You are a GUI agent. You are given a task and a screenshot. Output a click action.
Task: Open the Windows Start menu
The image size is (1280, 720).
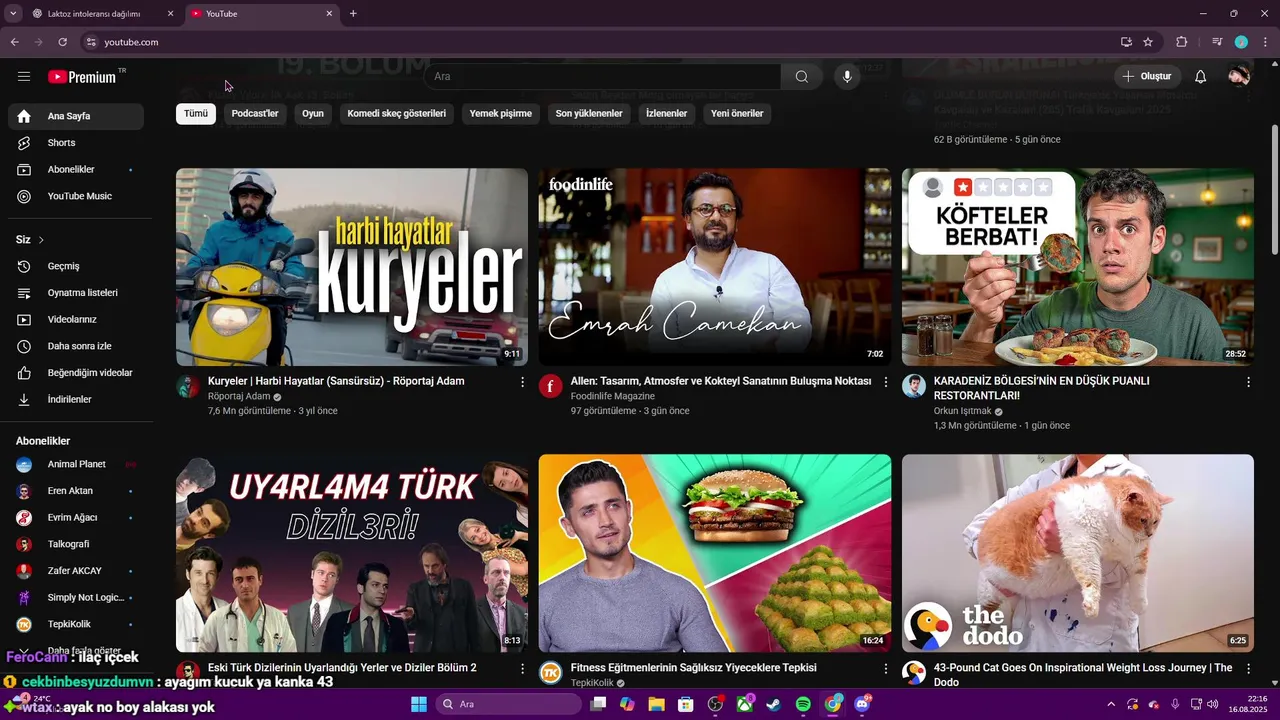point(419,704)
